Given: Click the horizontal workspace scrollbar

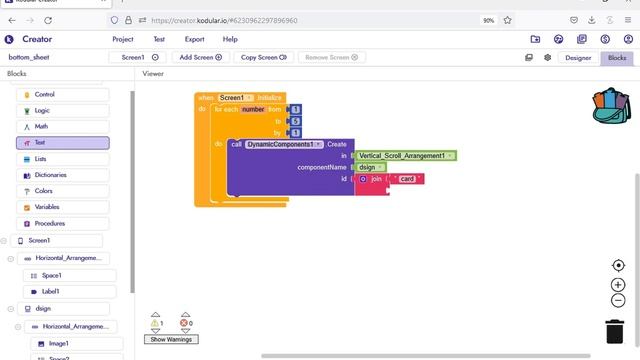Looking at the screenshot, I should click(x=425, y=356).
